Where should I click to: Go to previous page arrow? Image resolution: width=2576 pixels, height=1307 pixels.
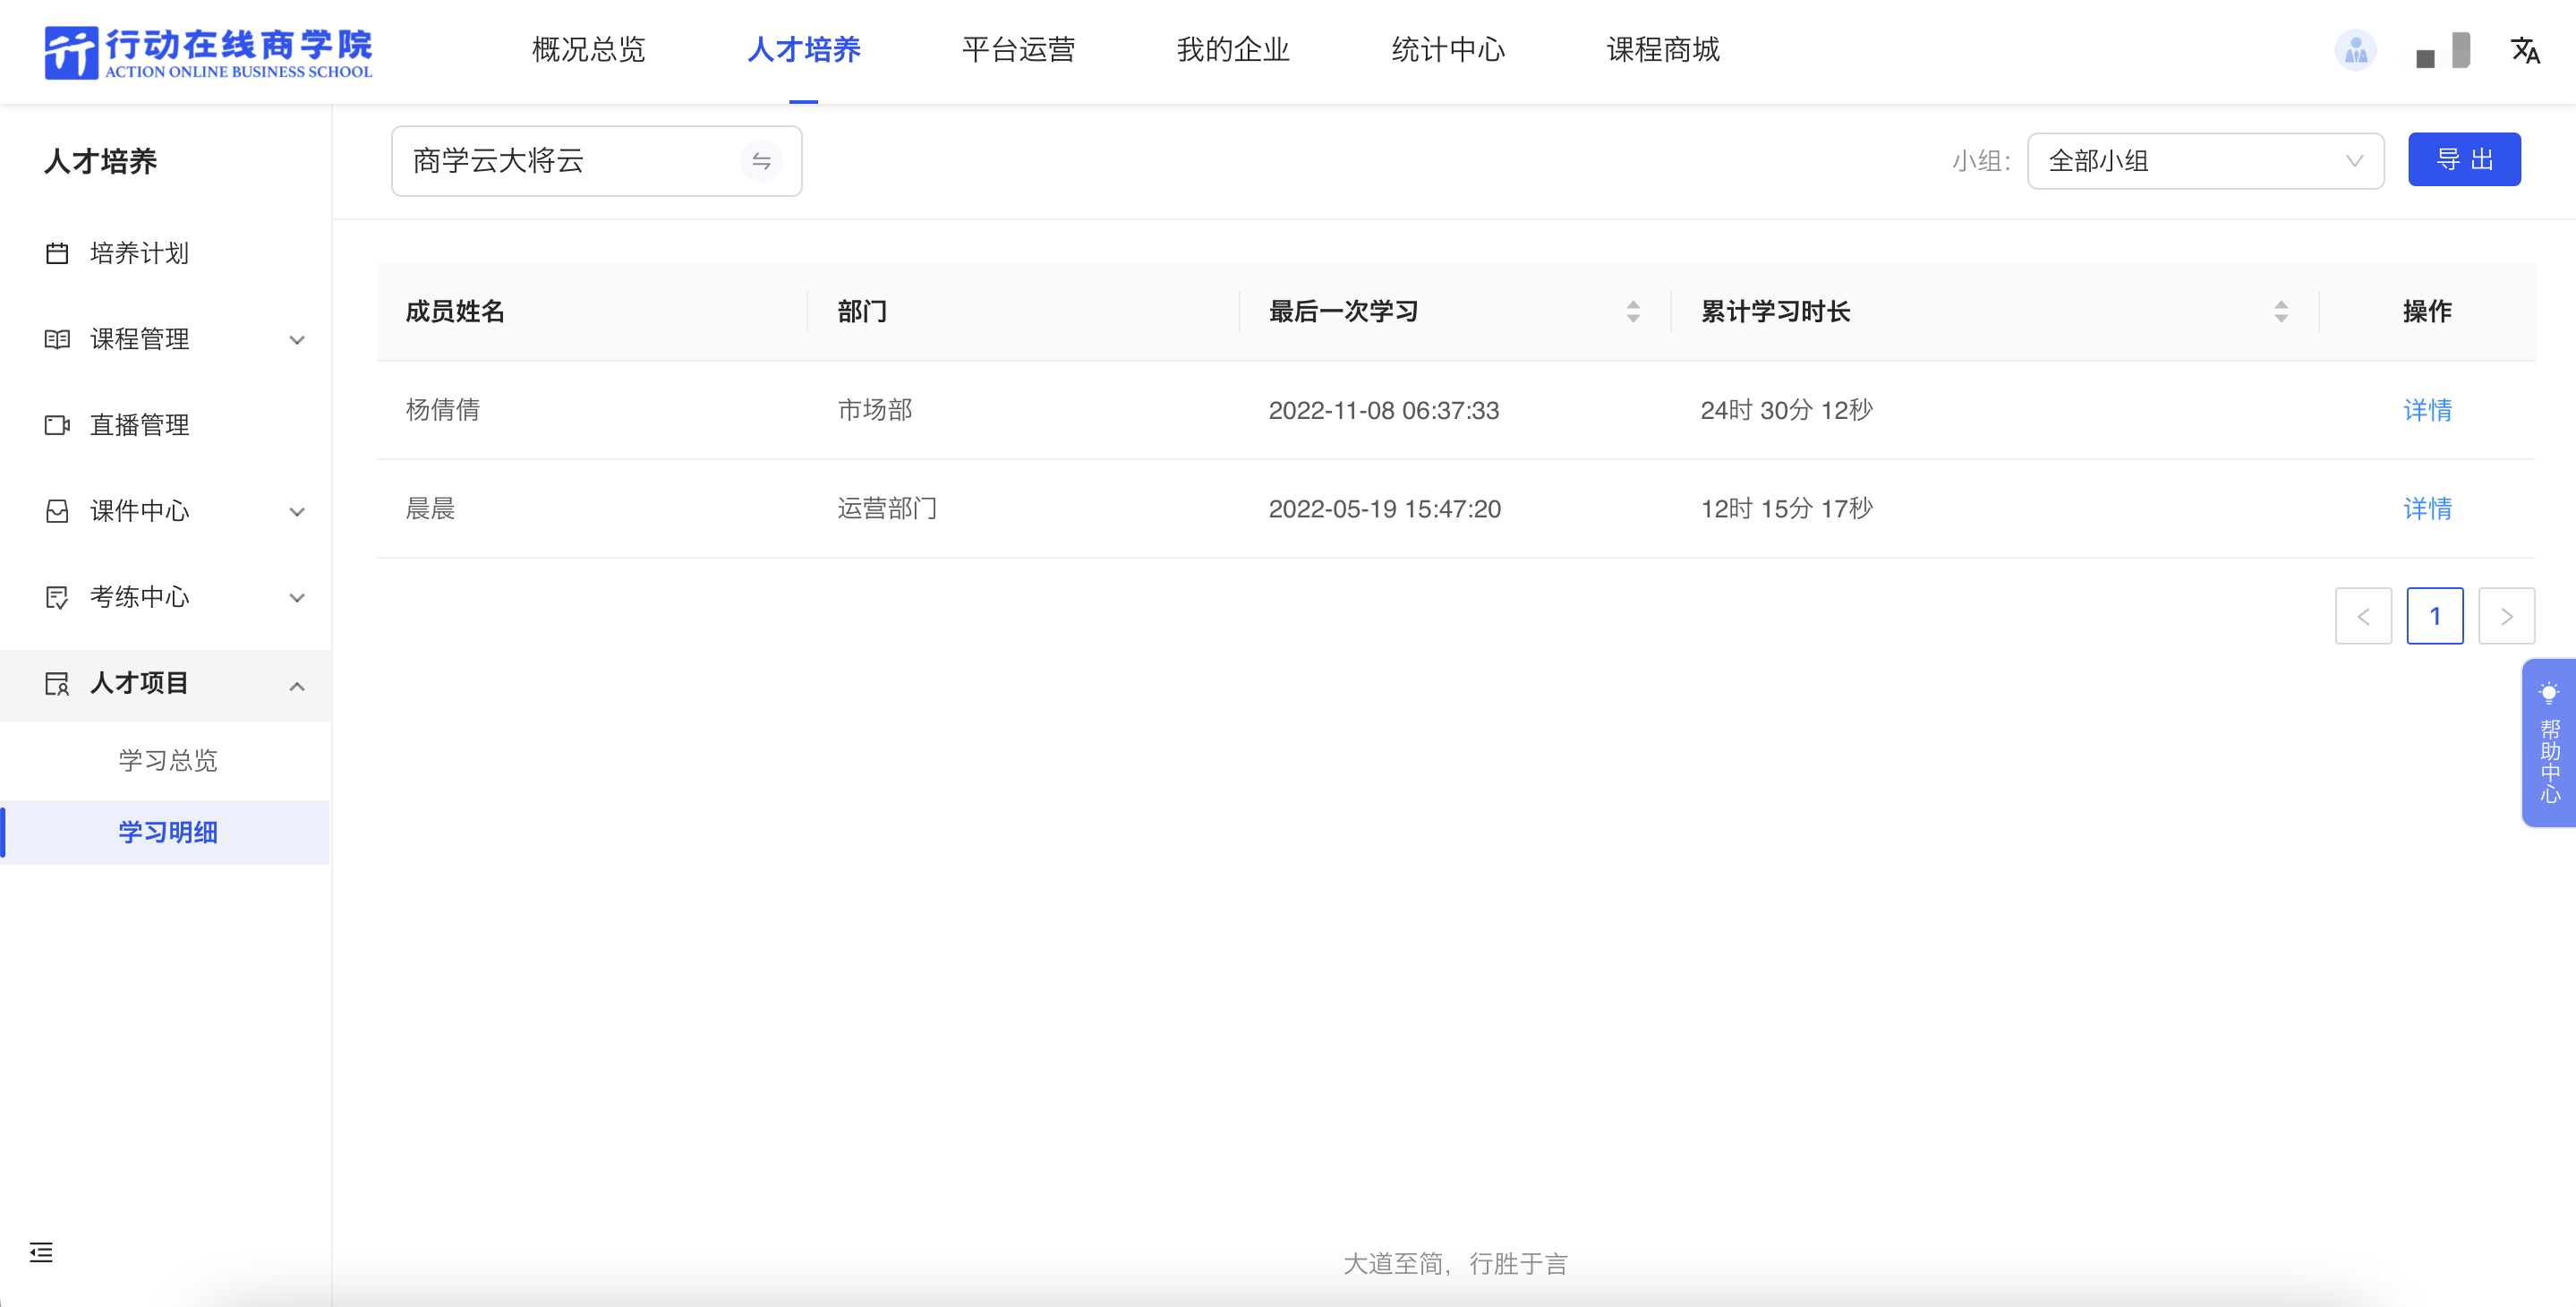[2363, 616]
